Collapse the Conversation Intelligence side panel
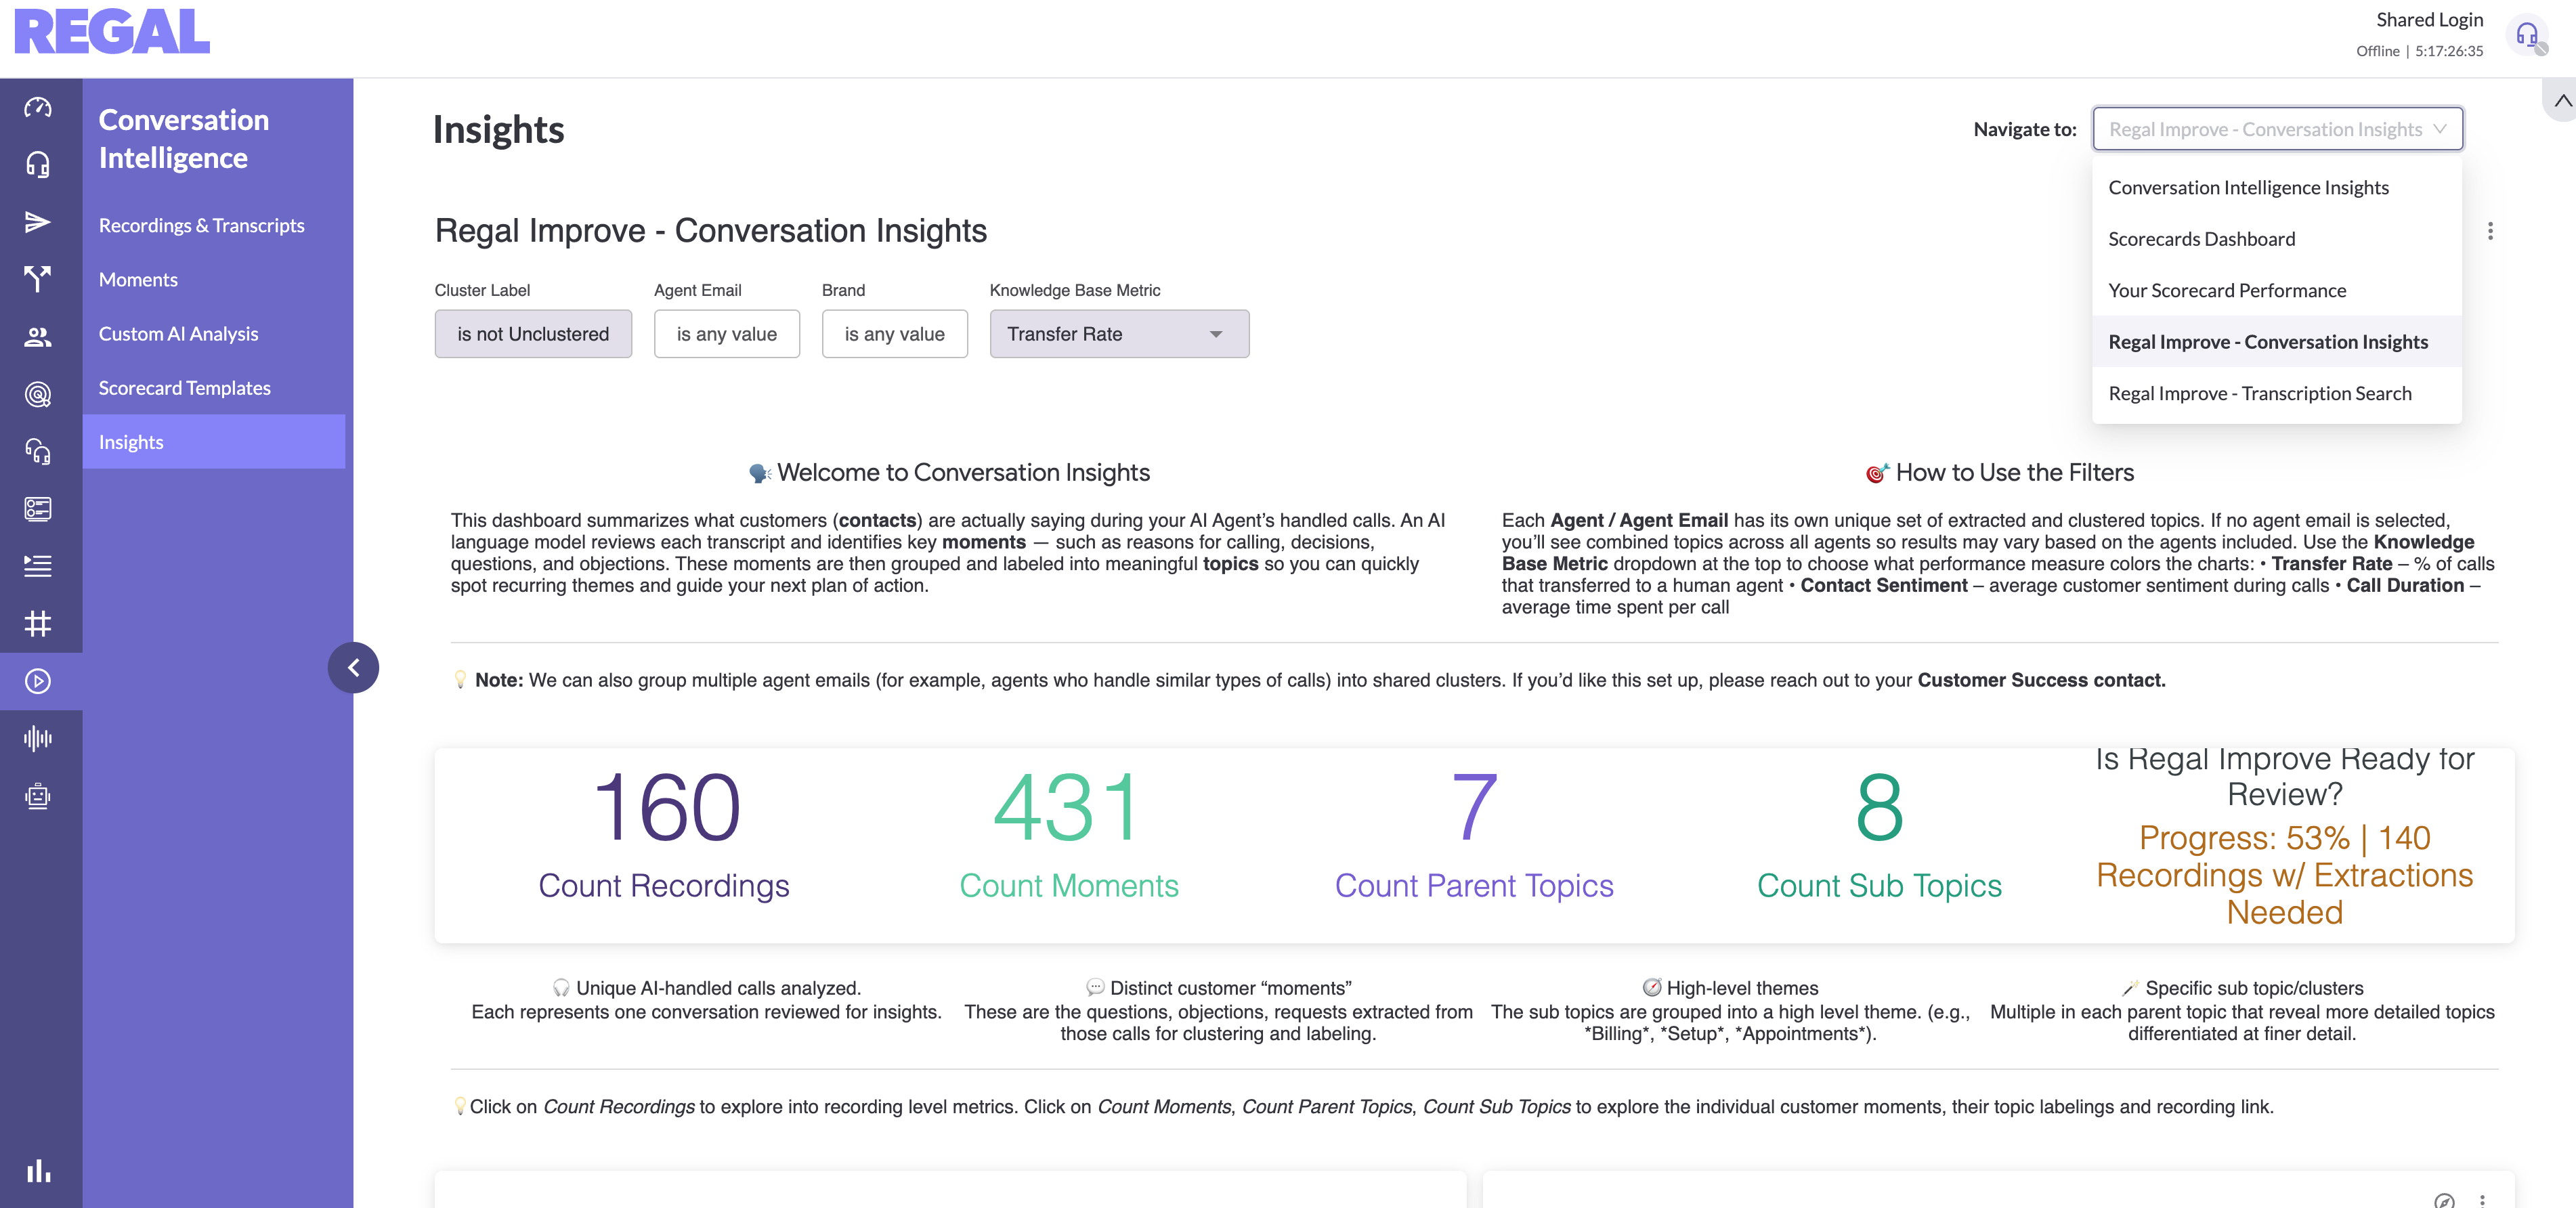2576x1208 pixels. [353, 667]
